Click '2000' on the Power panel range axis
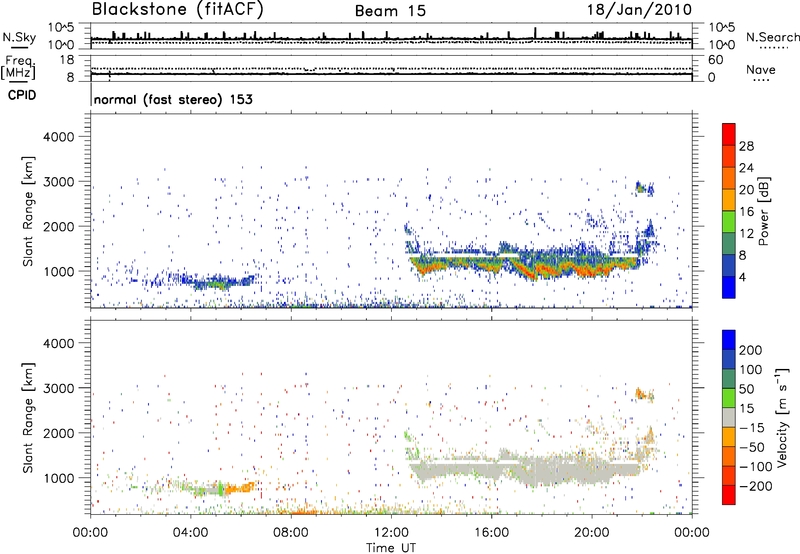Image resolution: width=800 pixels, height=554 pixels. (58, 226)
